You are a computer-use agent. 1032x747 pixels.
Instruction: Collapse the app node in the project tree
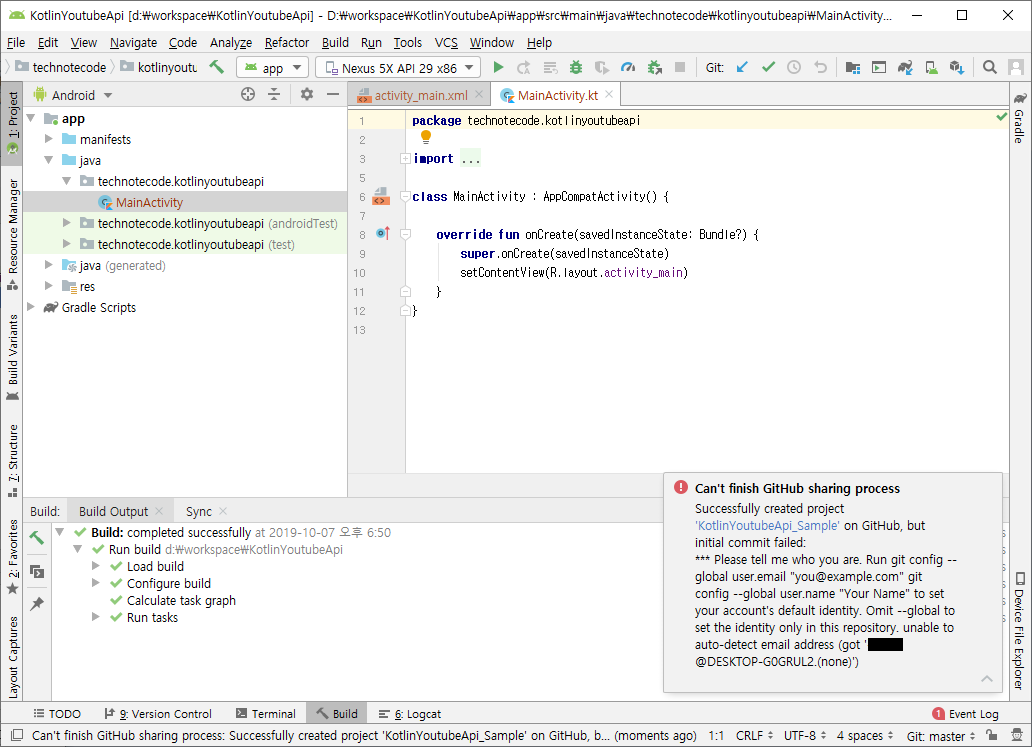[31, 118]
